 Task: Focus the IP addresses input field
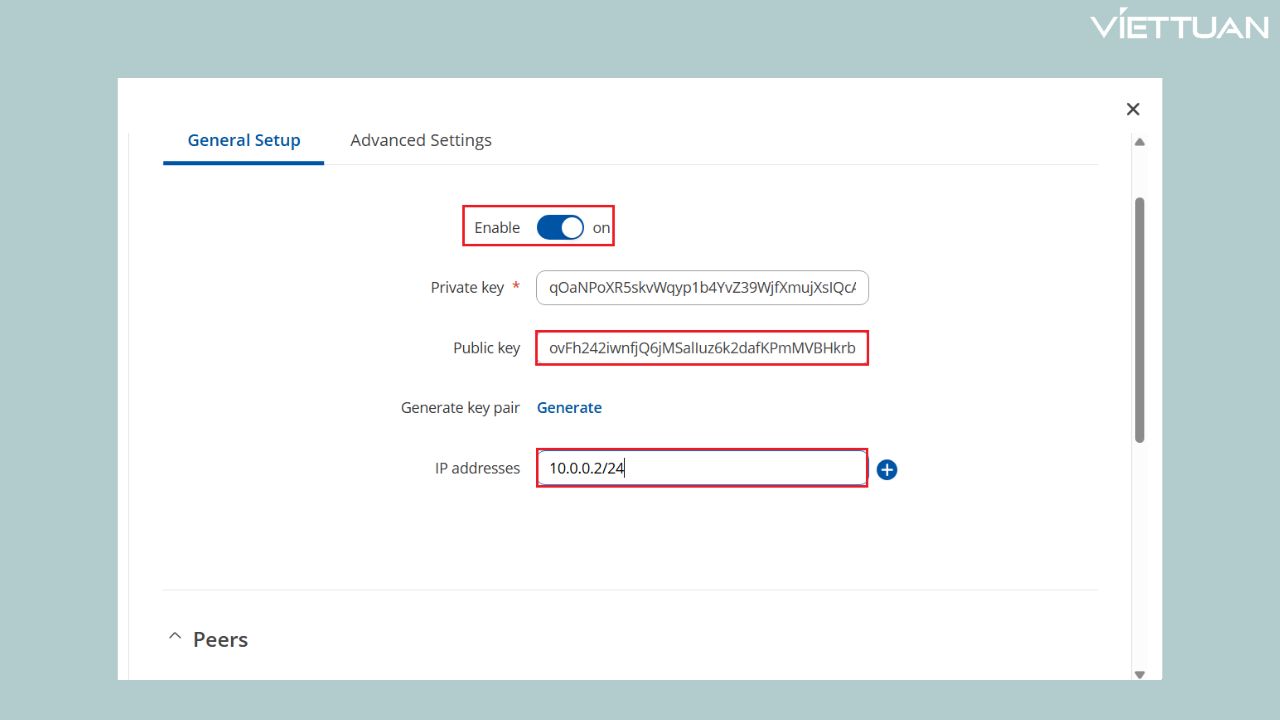tap(702, 468)
